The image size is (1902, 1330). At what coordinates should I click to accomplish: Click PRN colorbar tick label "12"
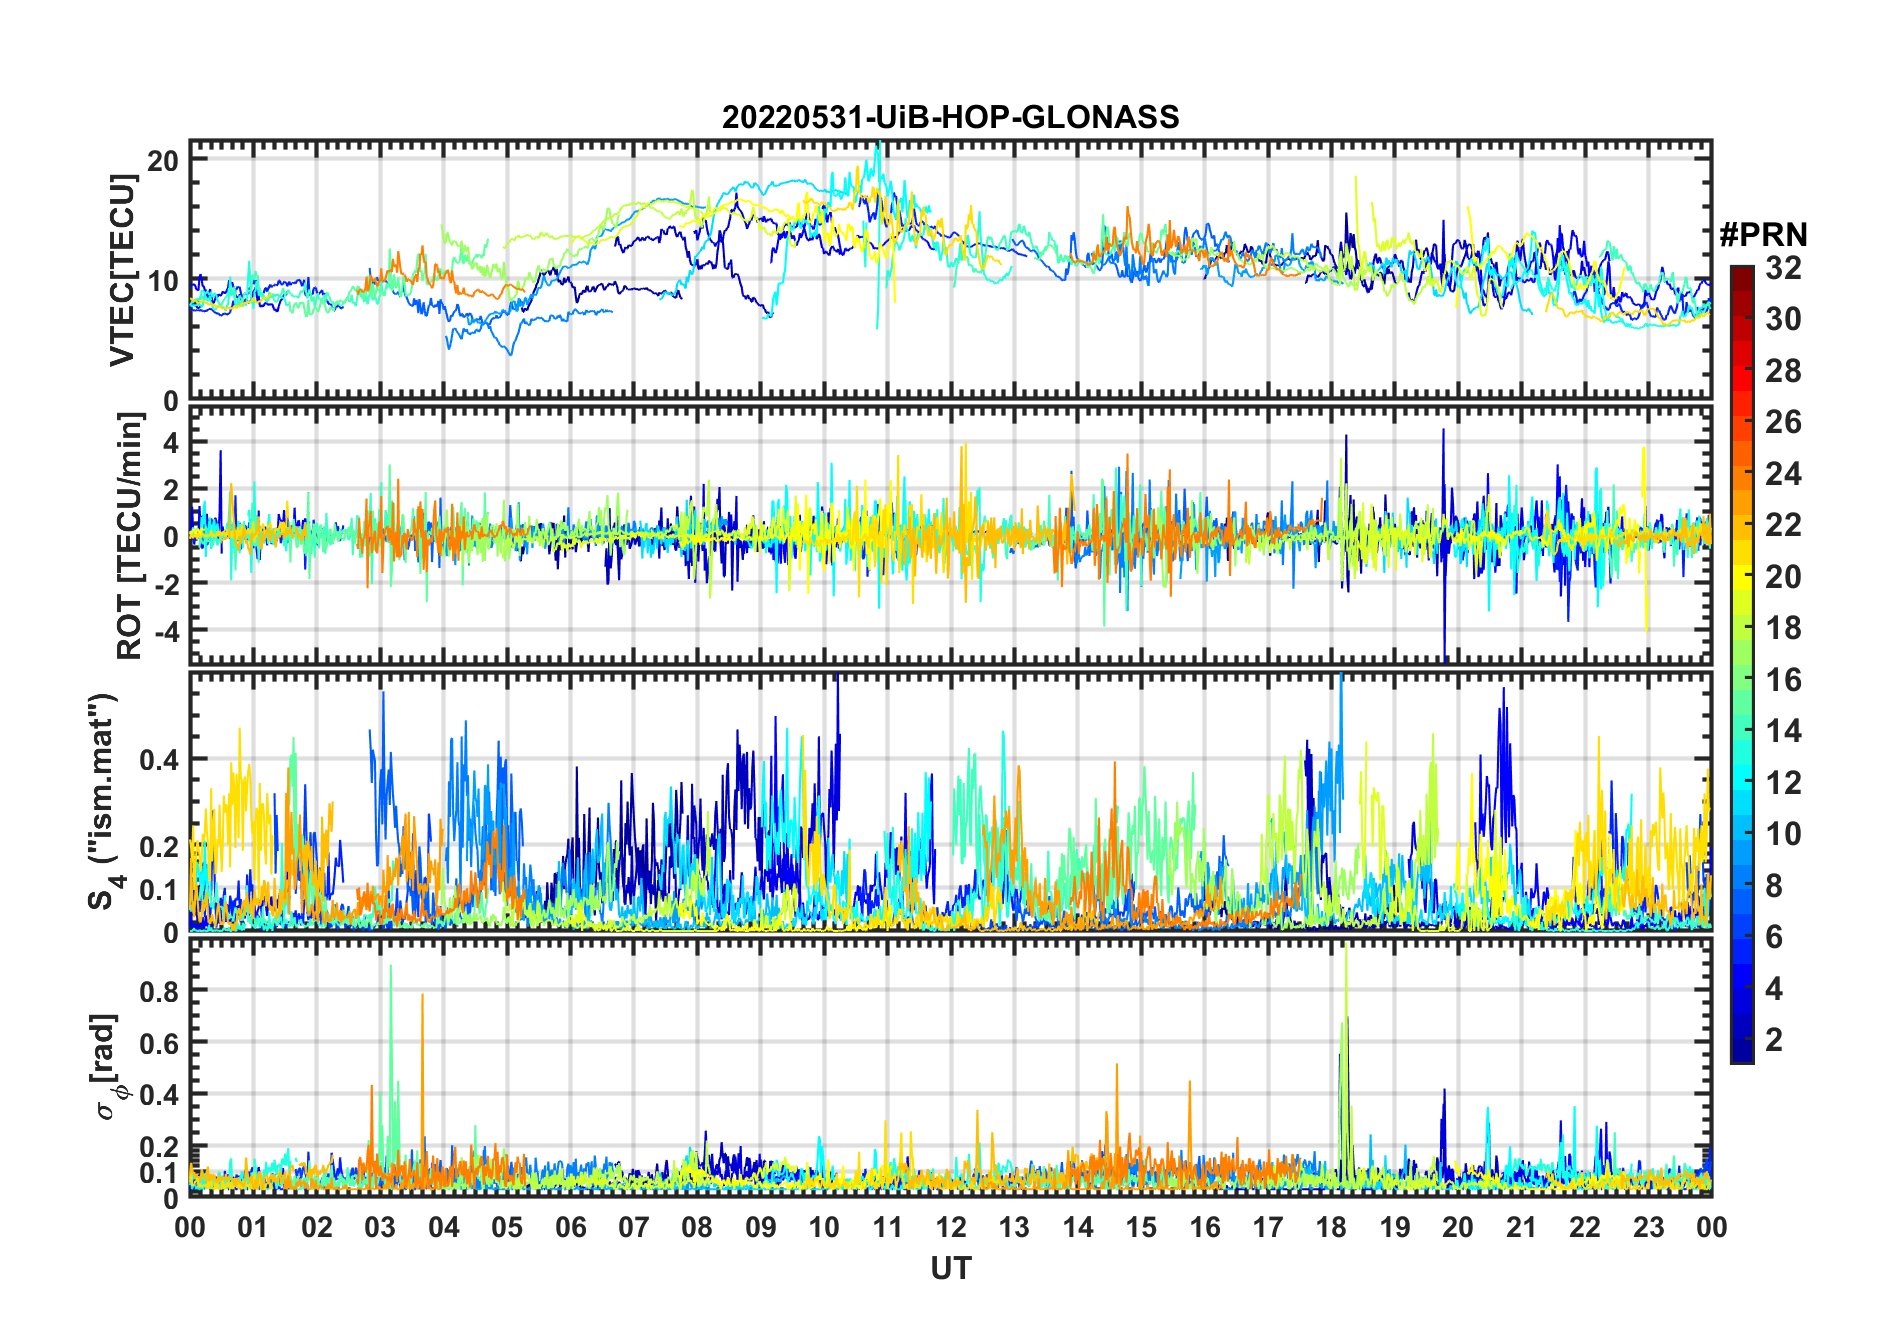click(1783, 783)
